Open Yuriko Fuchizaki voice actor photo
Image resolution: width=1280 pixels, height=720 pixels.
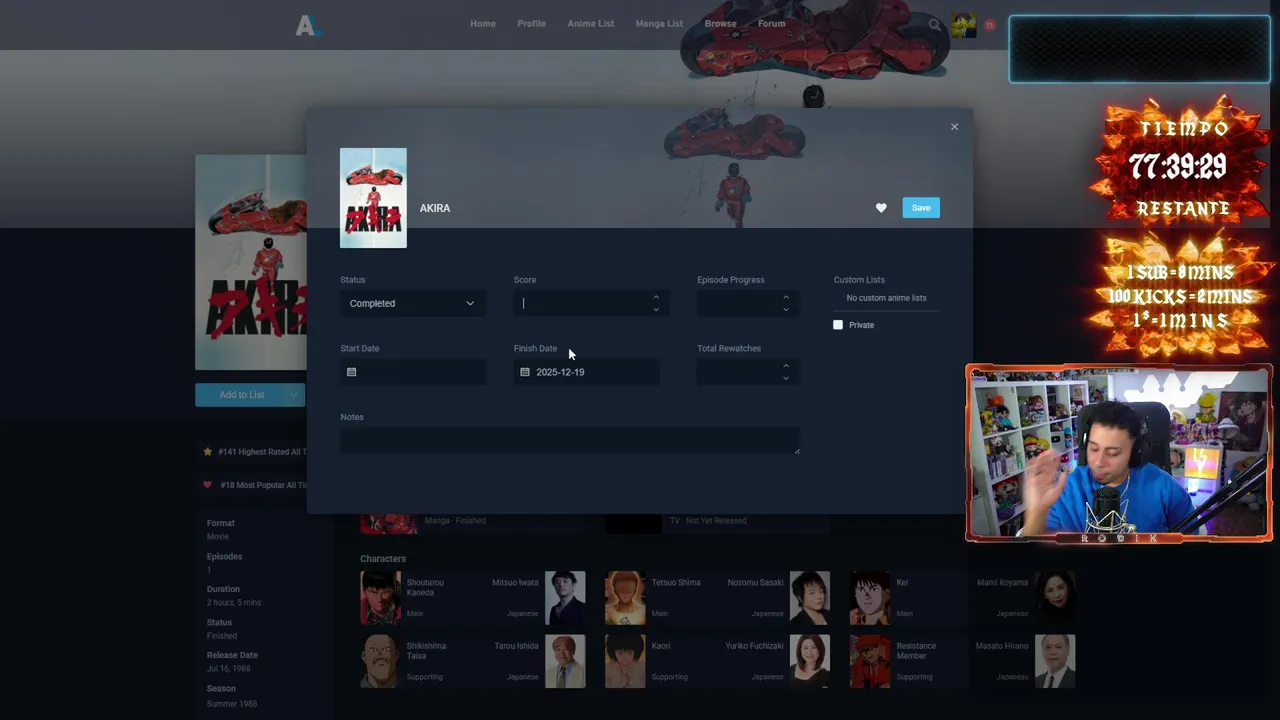coord(810,661)
